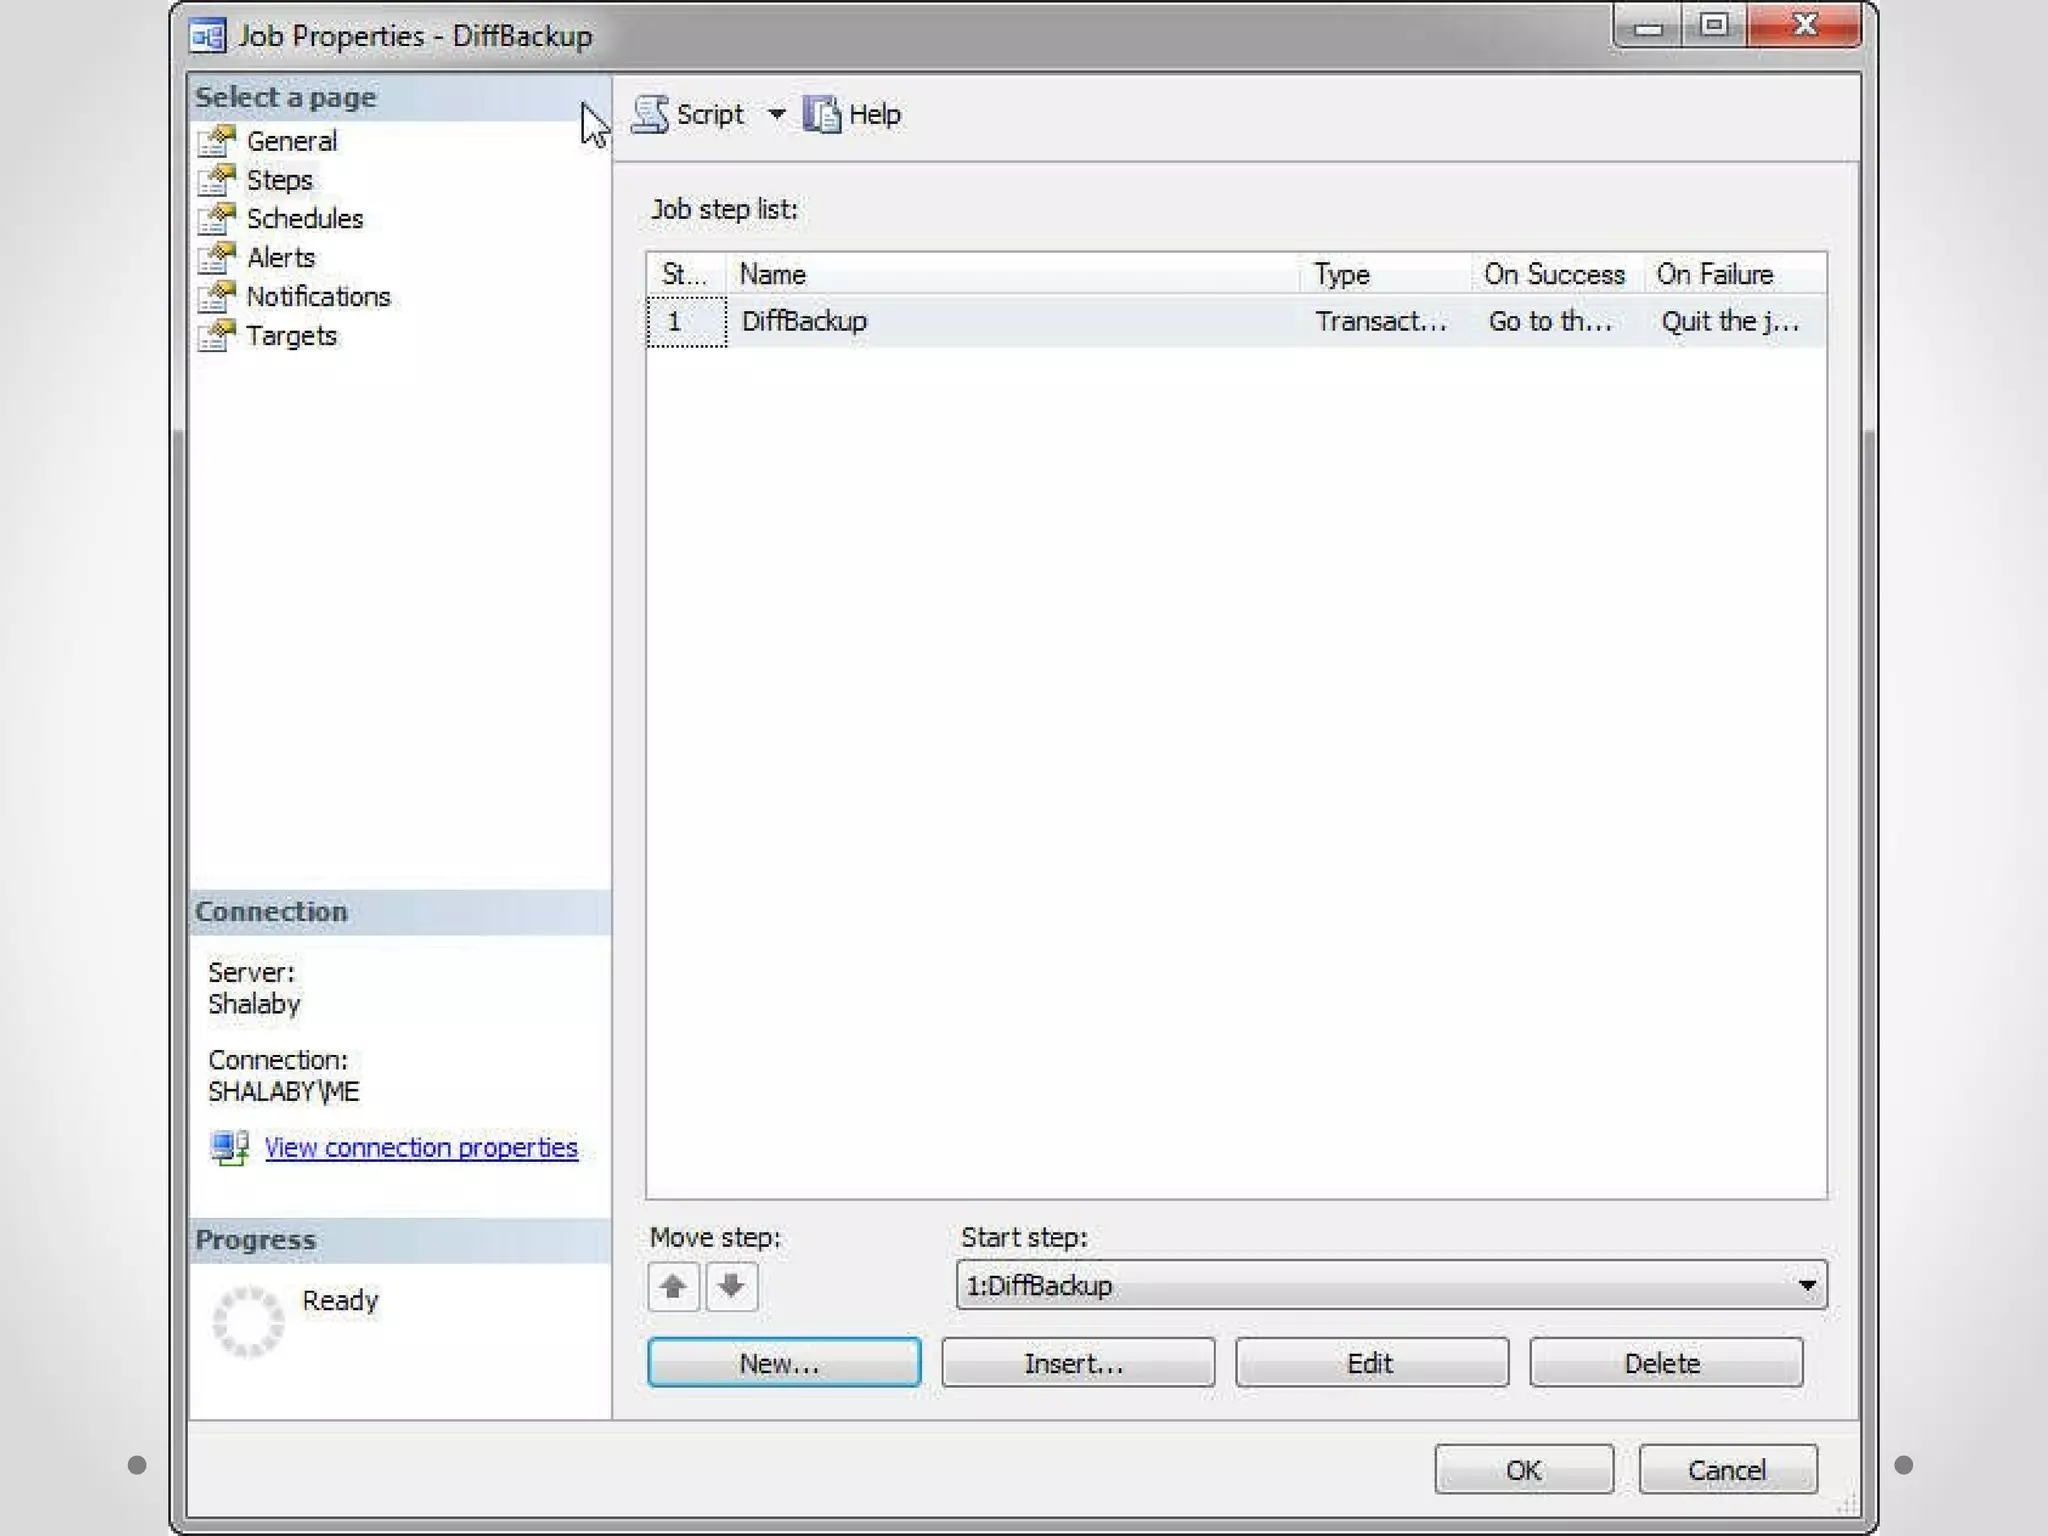Click the General page icon
The image size is (2048, 1536).
click(x=217, y=141)
